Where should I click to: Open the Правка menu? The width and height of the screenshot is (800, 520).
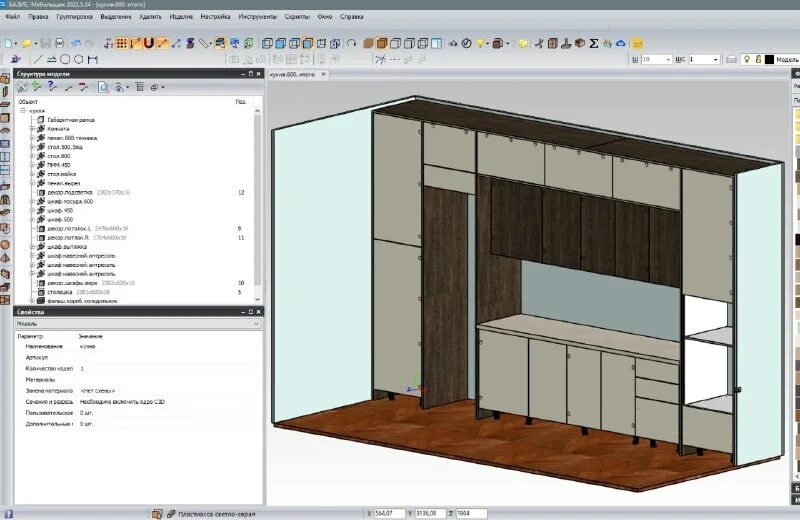point(38,17)
